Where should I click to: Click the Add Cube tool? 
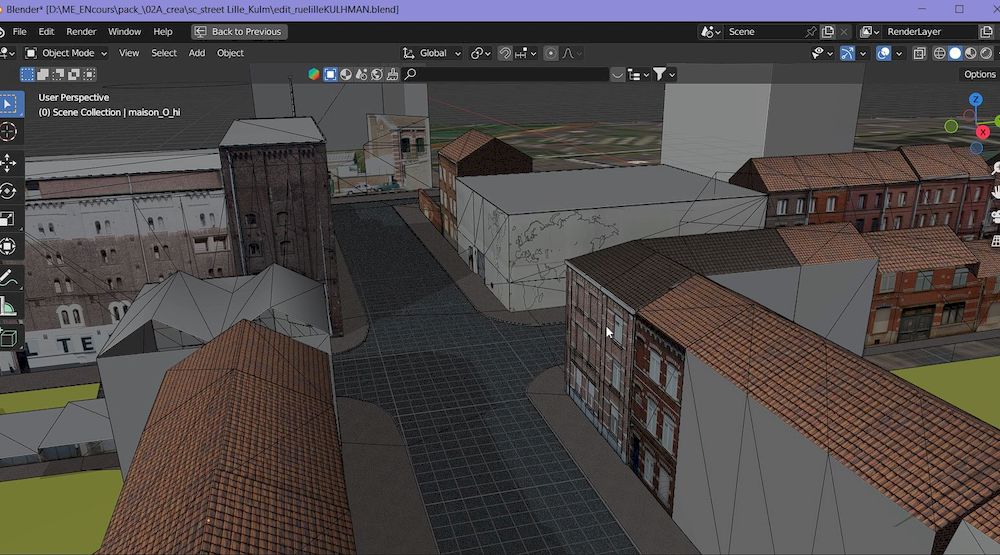tap(9, 338)
